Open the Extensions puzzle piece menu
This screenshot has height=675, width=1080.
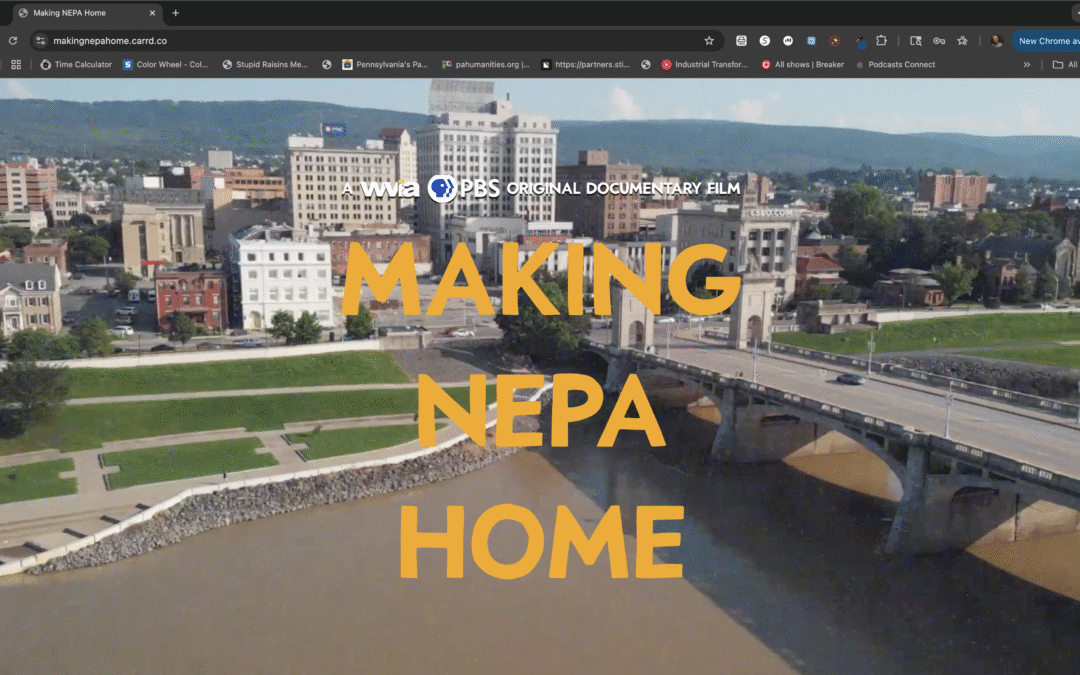point(881,41)
